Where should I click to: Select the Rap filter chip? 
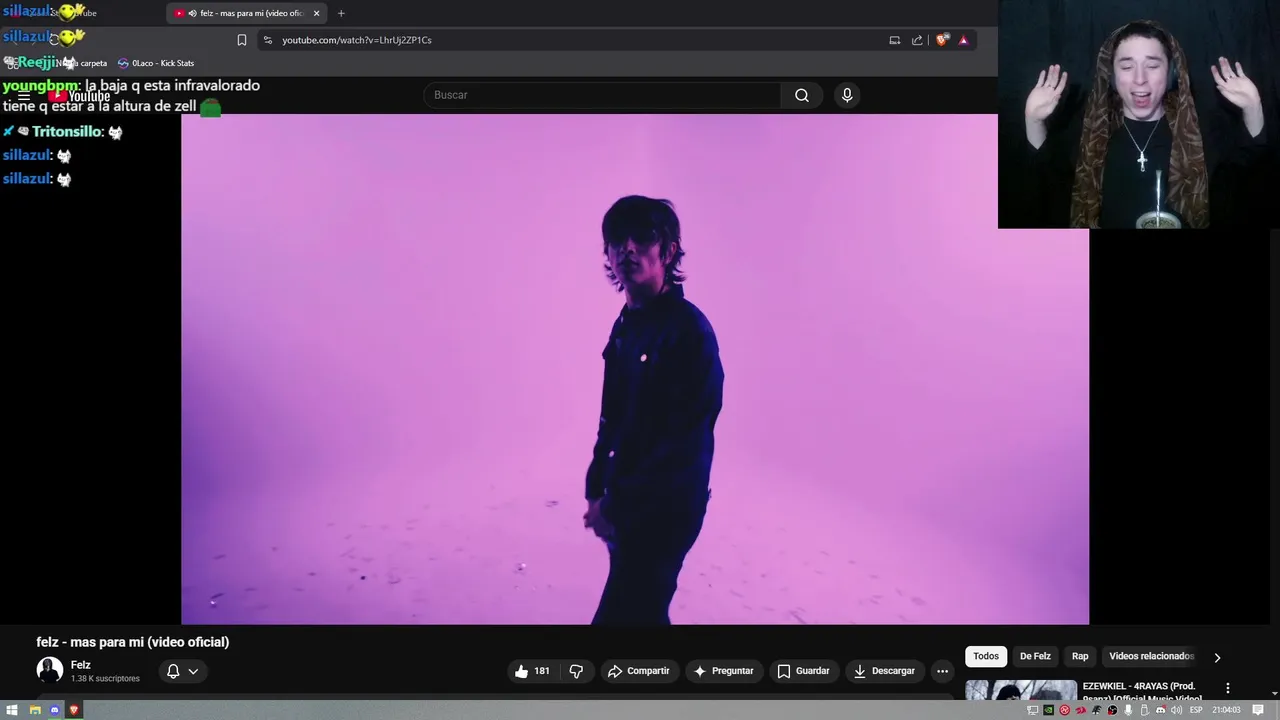point(1080,656)
